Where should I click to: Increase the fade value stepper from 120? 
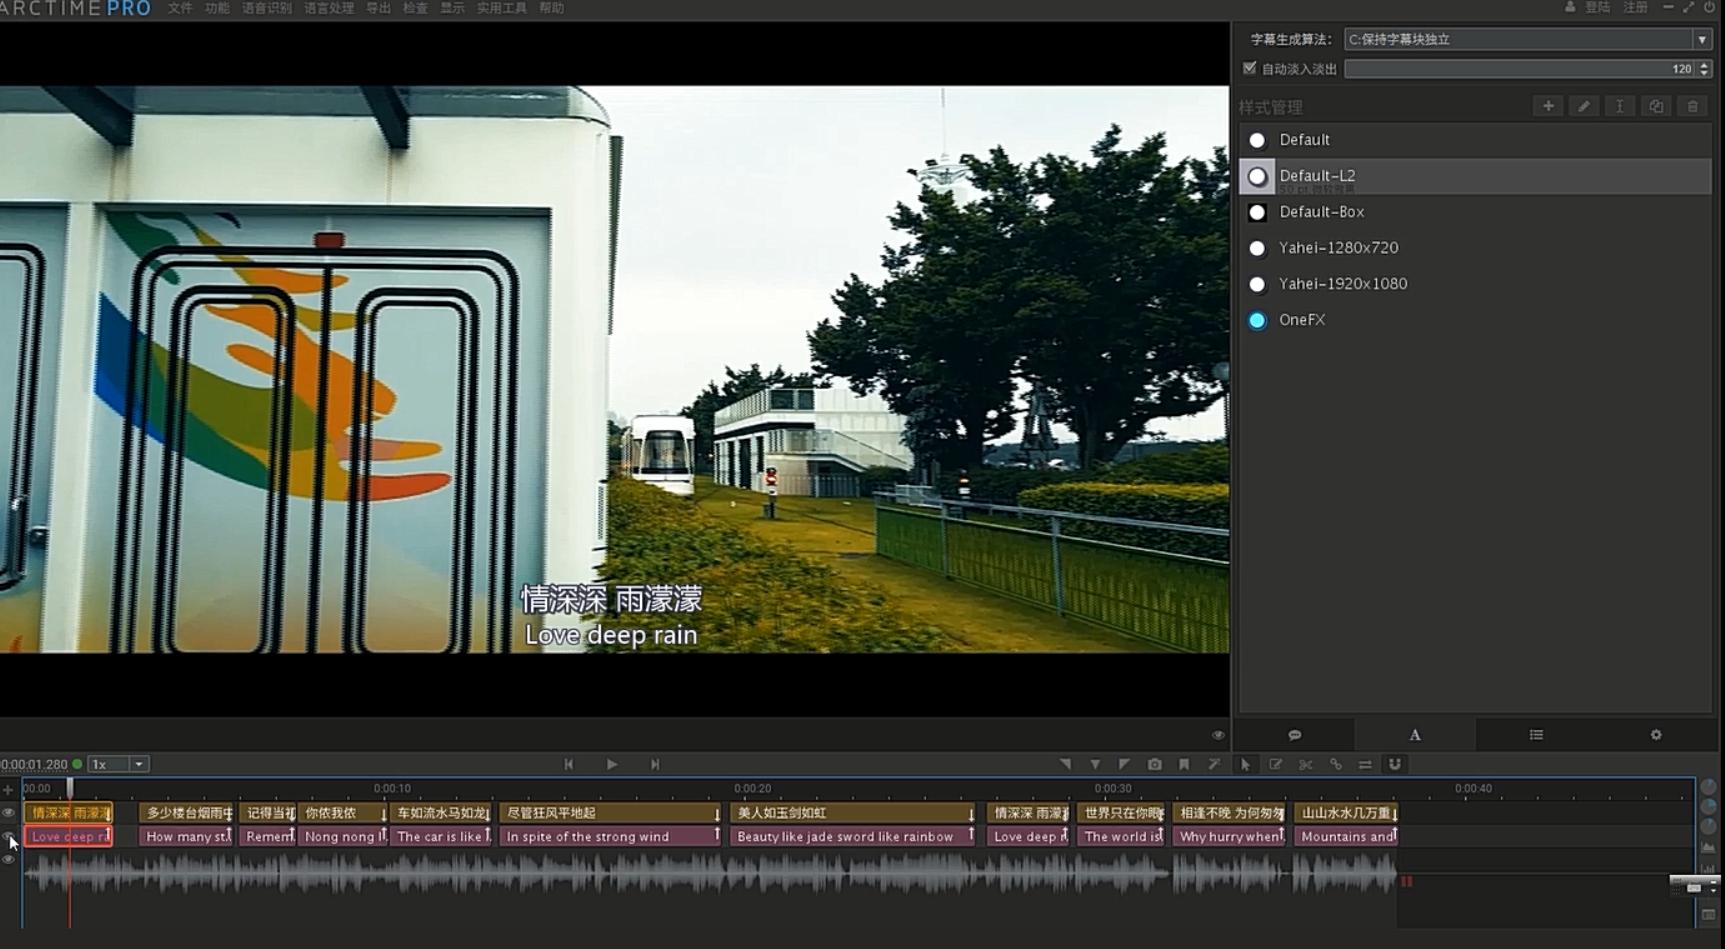[x=1704, y=64]
